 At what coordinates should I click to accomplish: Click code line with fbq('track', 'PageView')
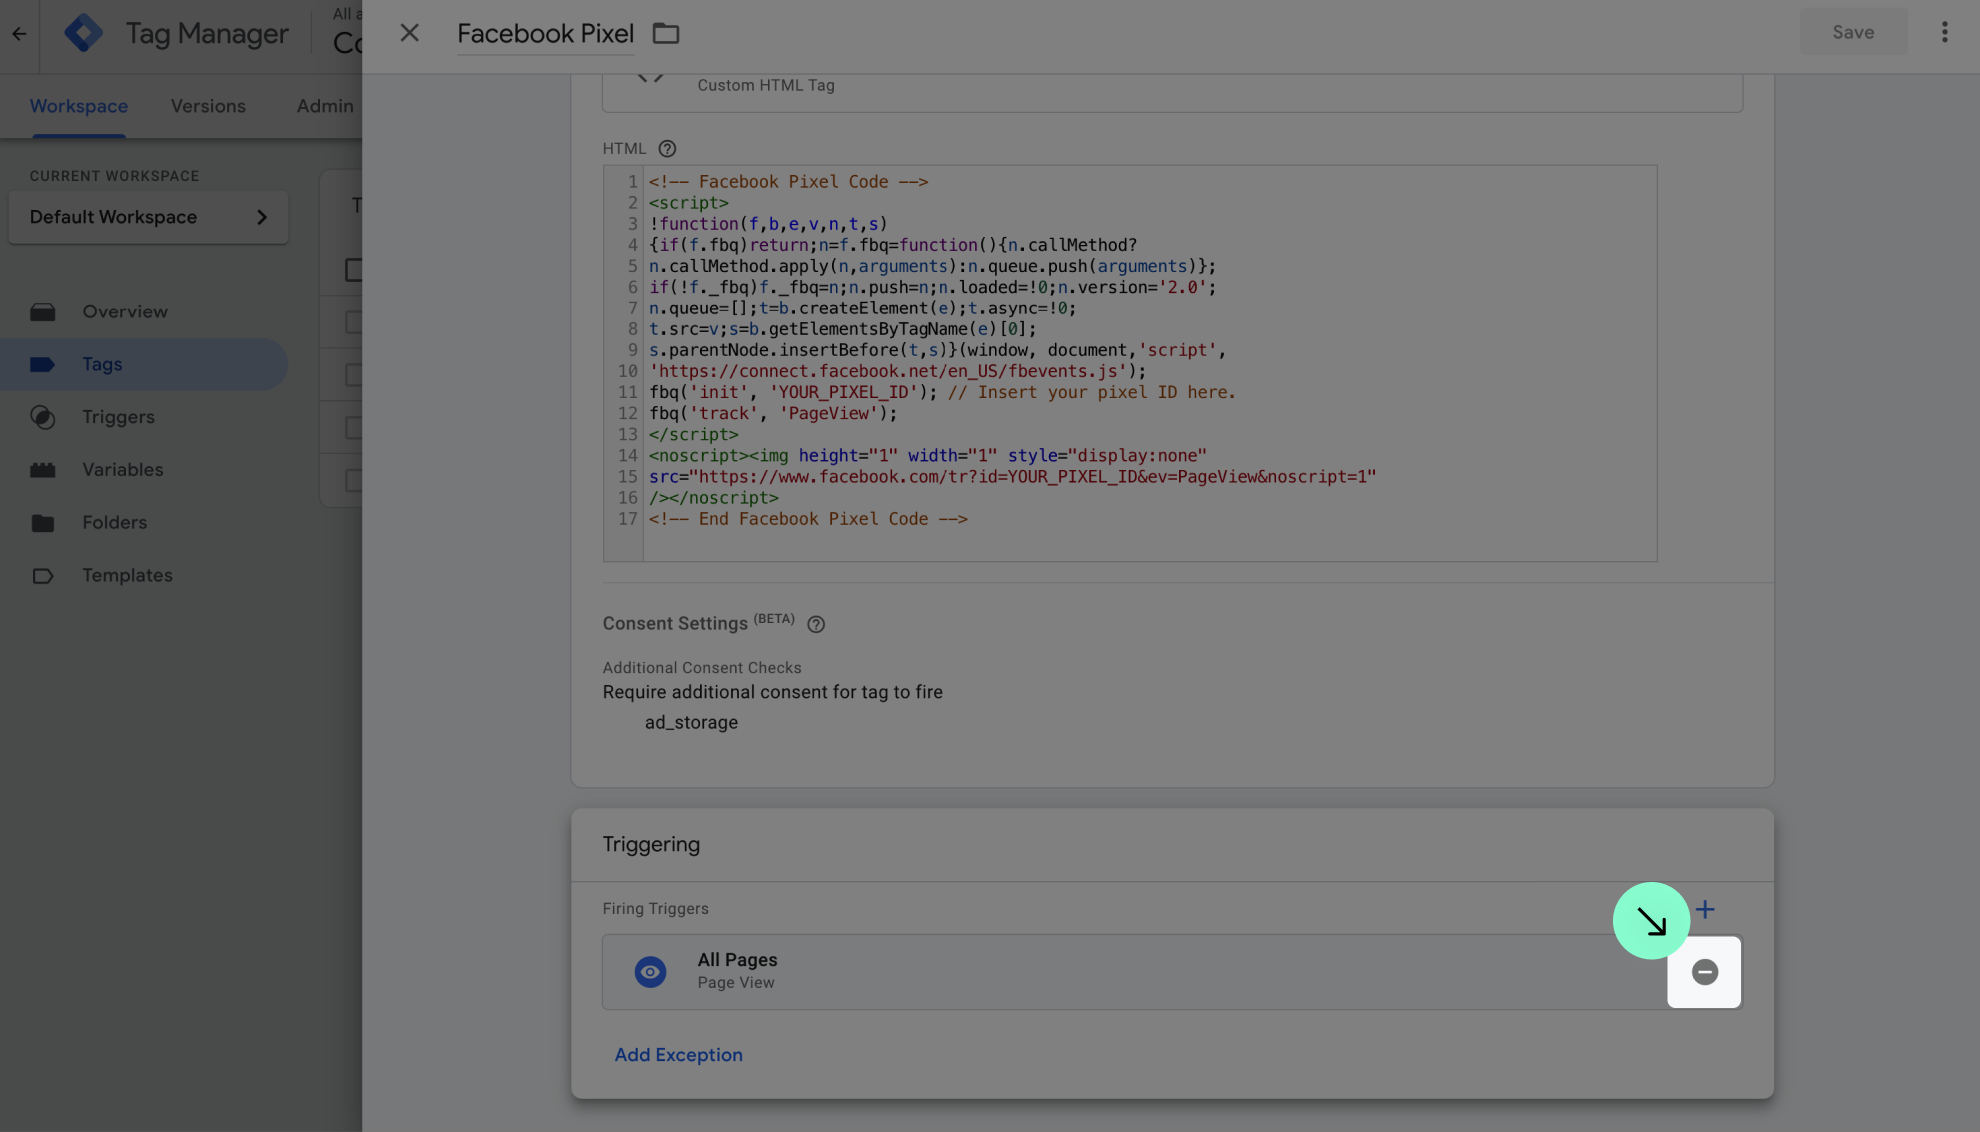[x=773, y=413]
